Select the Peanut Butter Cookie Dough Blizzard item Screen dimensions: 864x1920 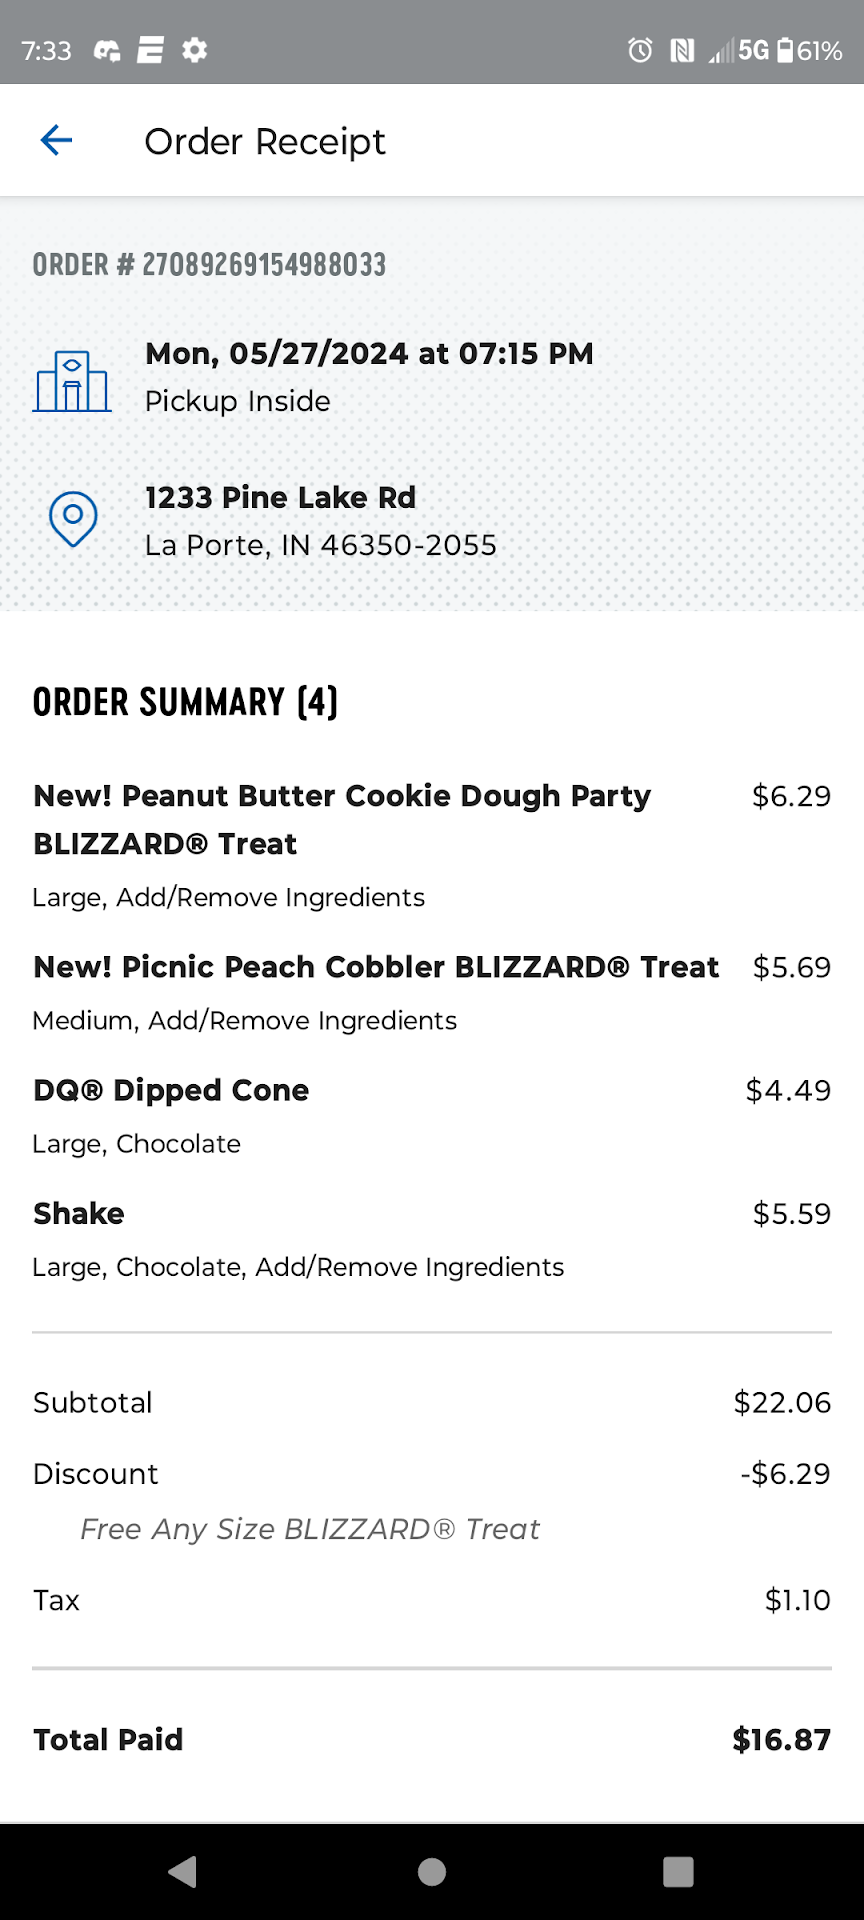341,819
